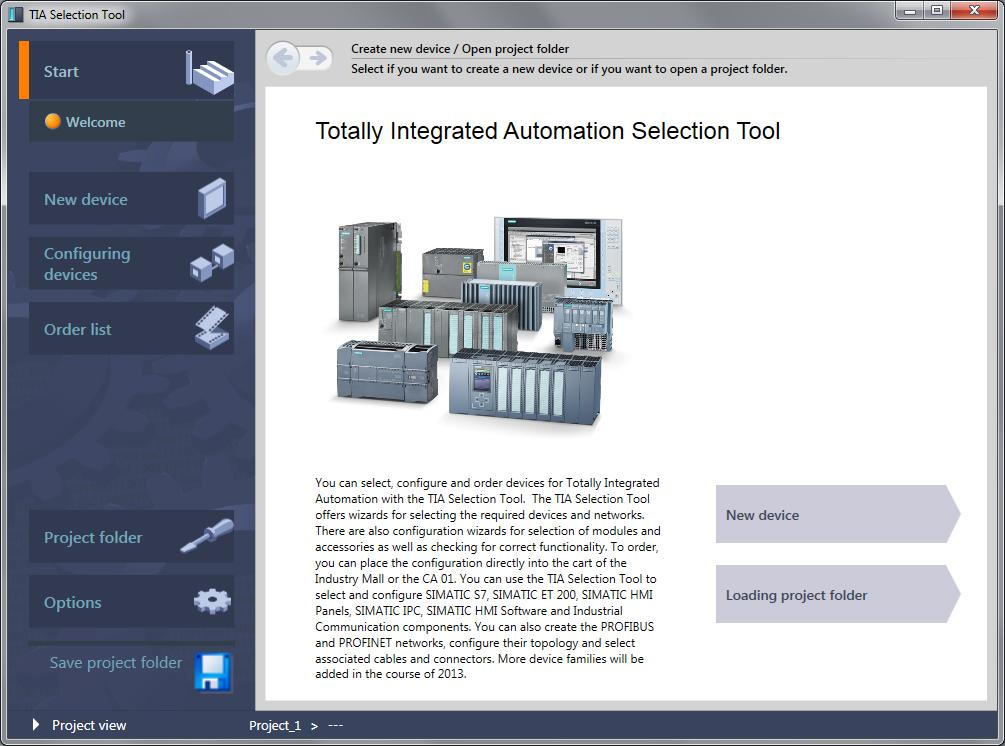Click the Configuring devices cubes icon

[x=212, y=263]
